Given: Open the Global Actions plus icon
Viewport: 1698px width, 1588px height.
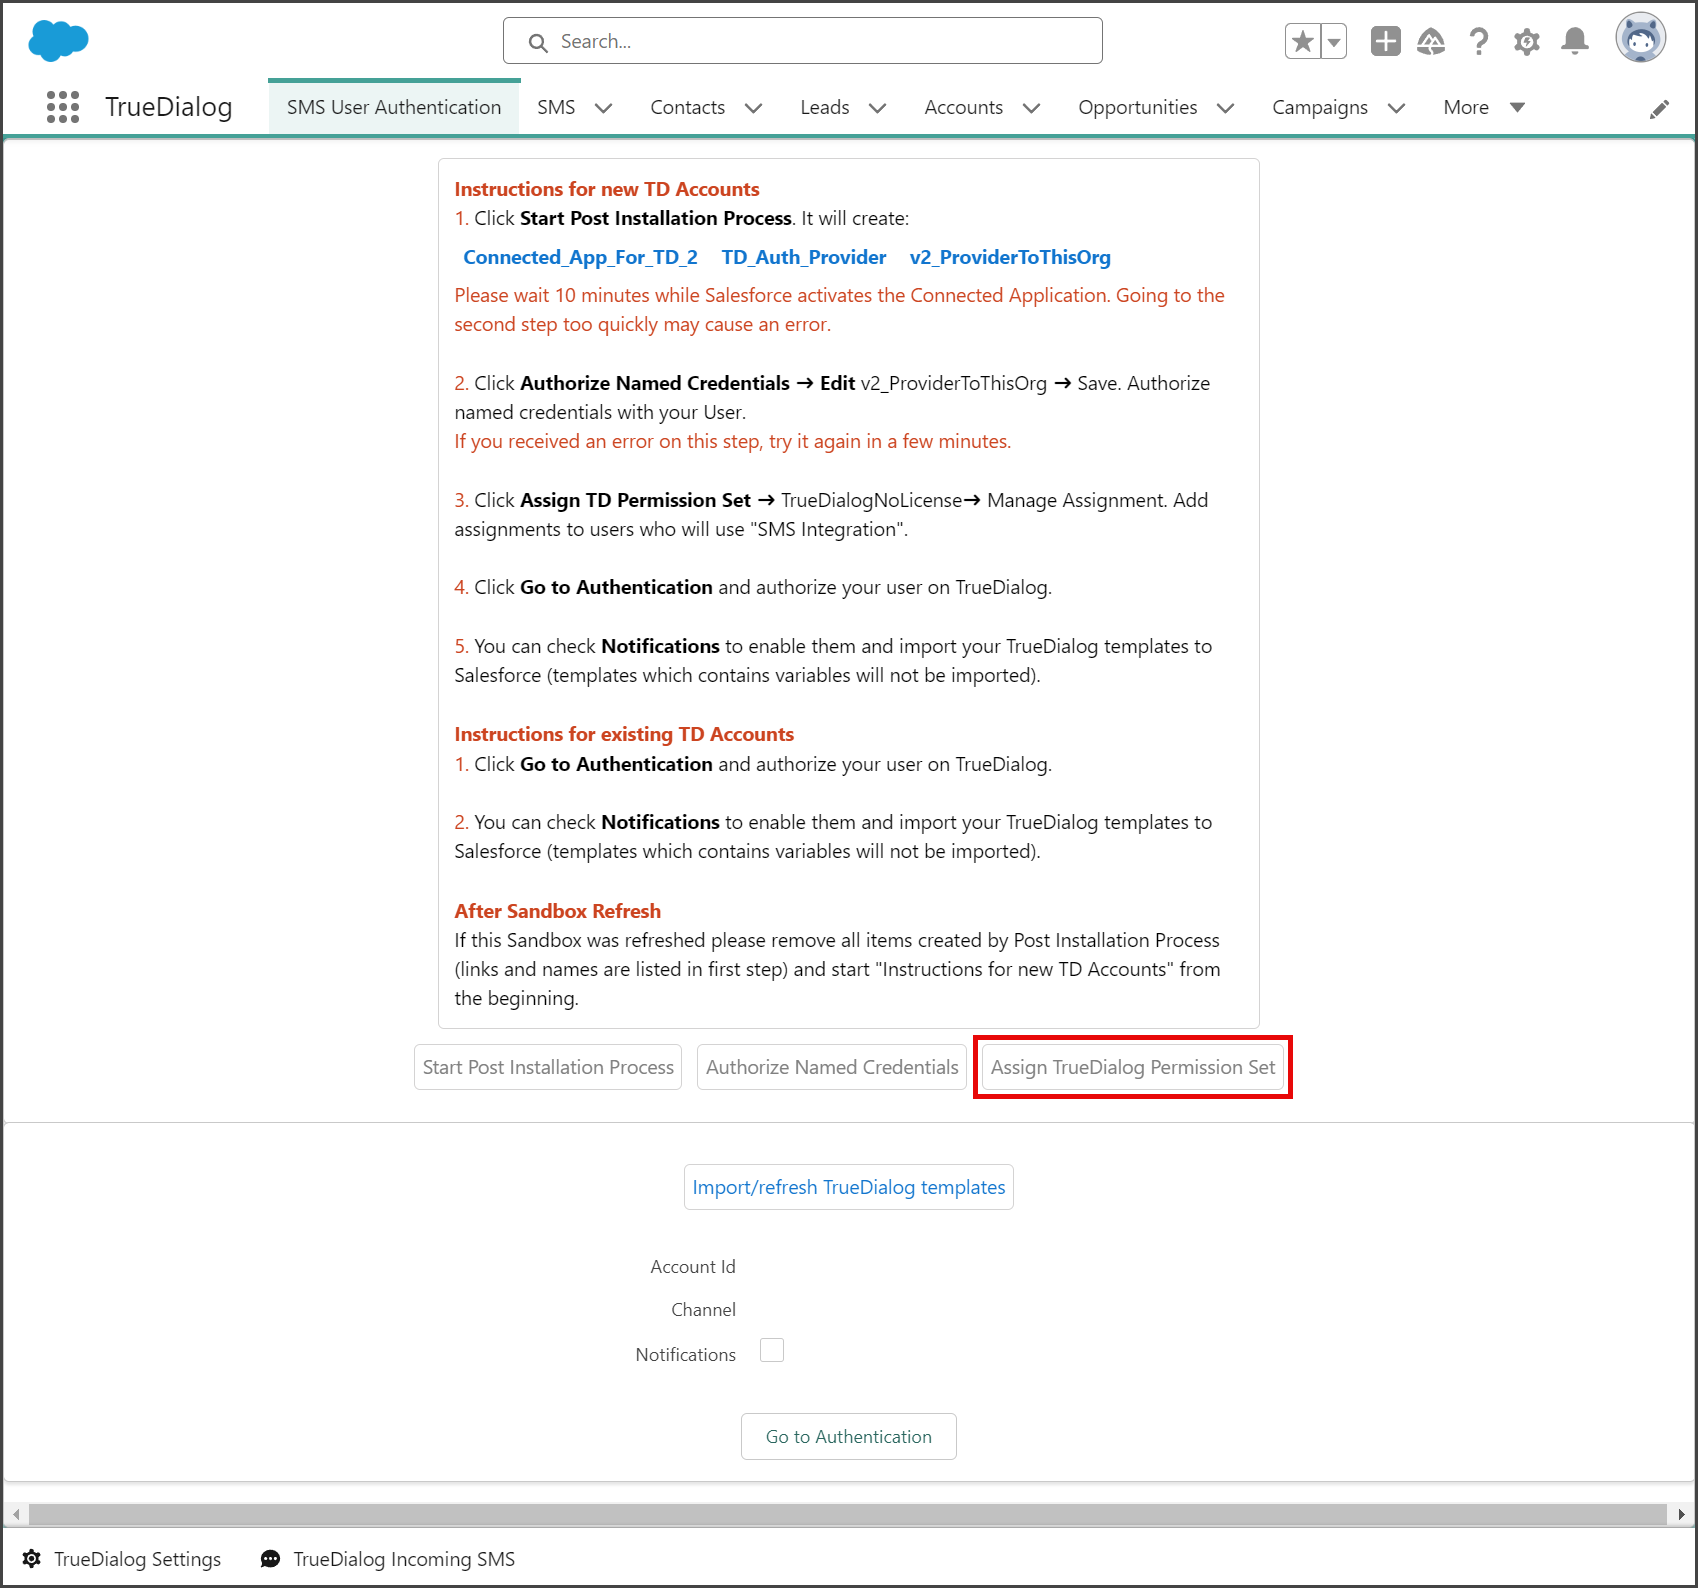Looking at the screenshot, I should (x=1386, y=41).
